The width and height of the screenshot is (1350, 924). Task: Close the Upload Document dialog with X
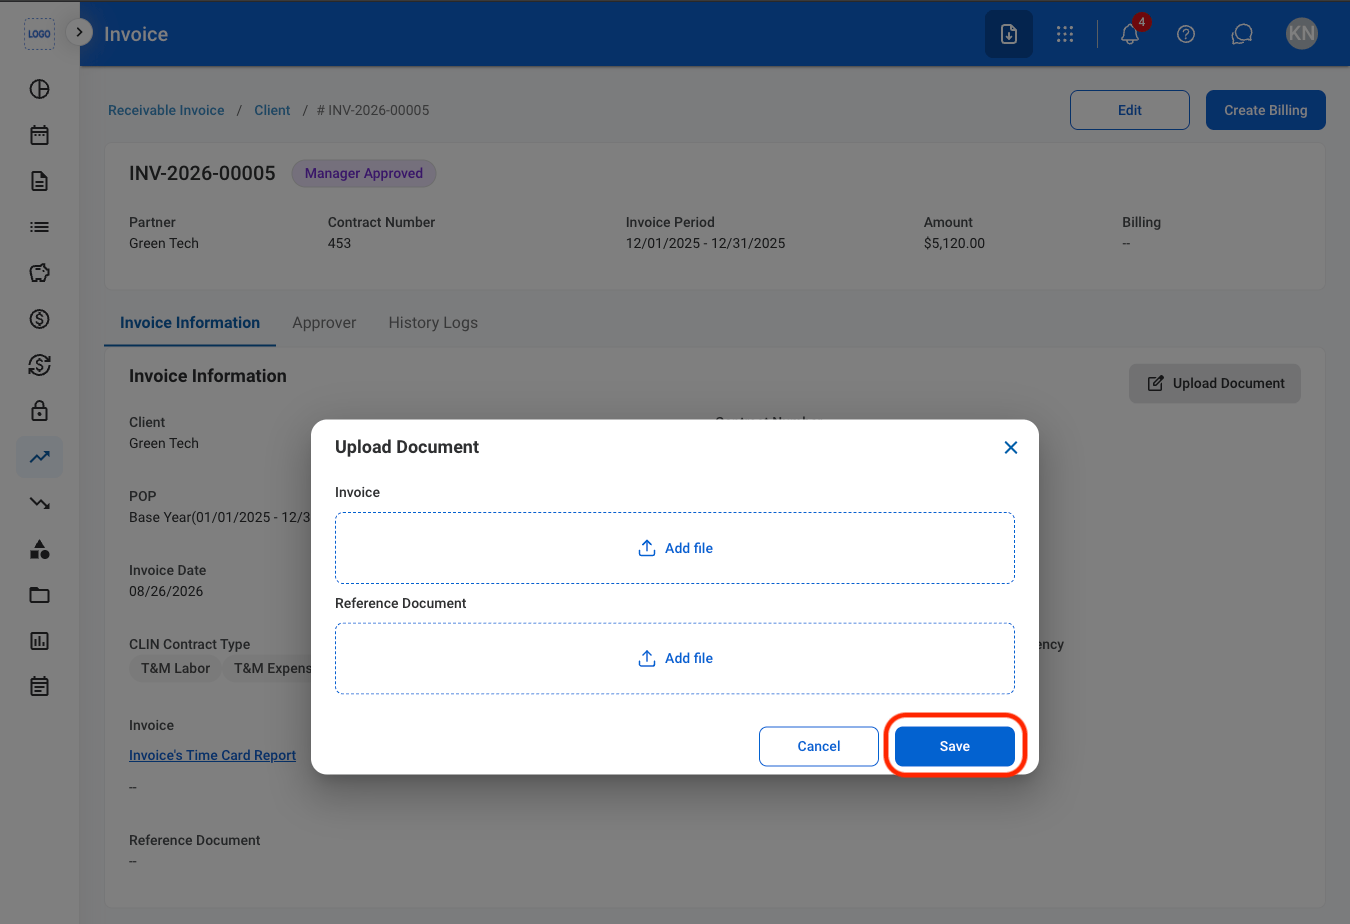point(1011,448)
